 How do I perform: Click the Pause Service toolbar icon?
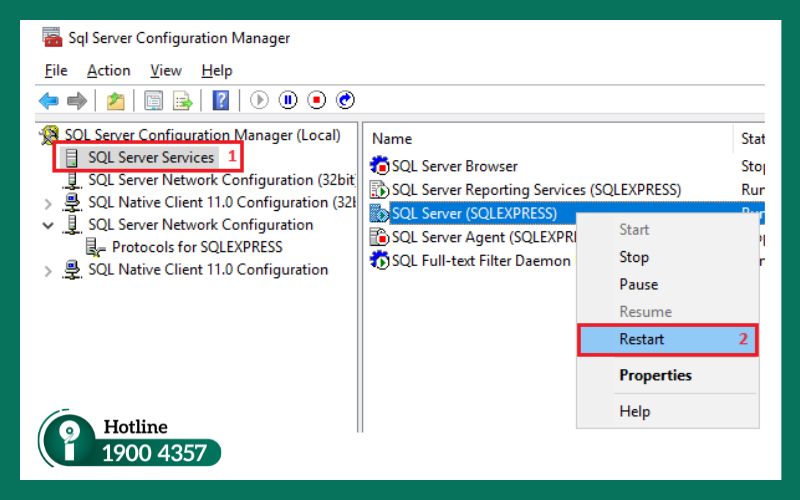288,100
